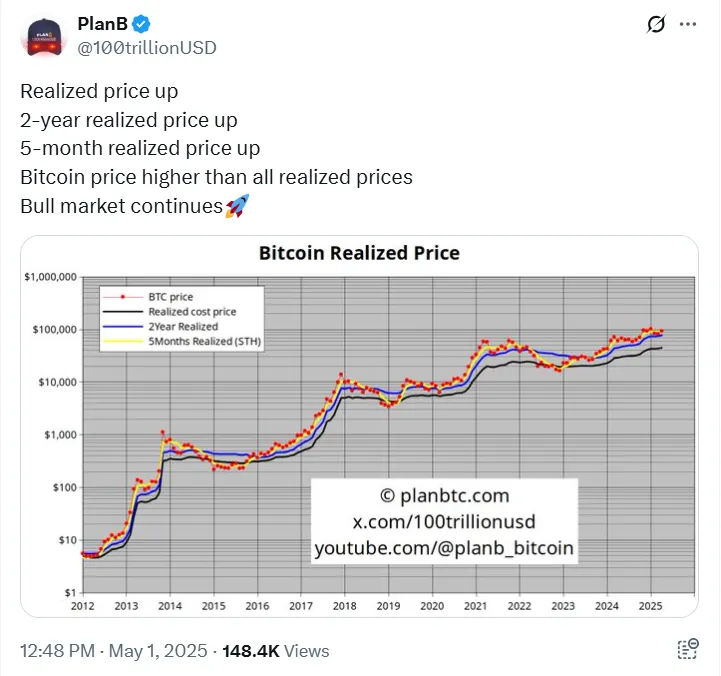
Task: Open the three-dot more options menu
Action: [687, 24]
